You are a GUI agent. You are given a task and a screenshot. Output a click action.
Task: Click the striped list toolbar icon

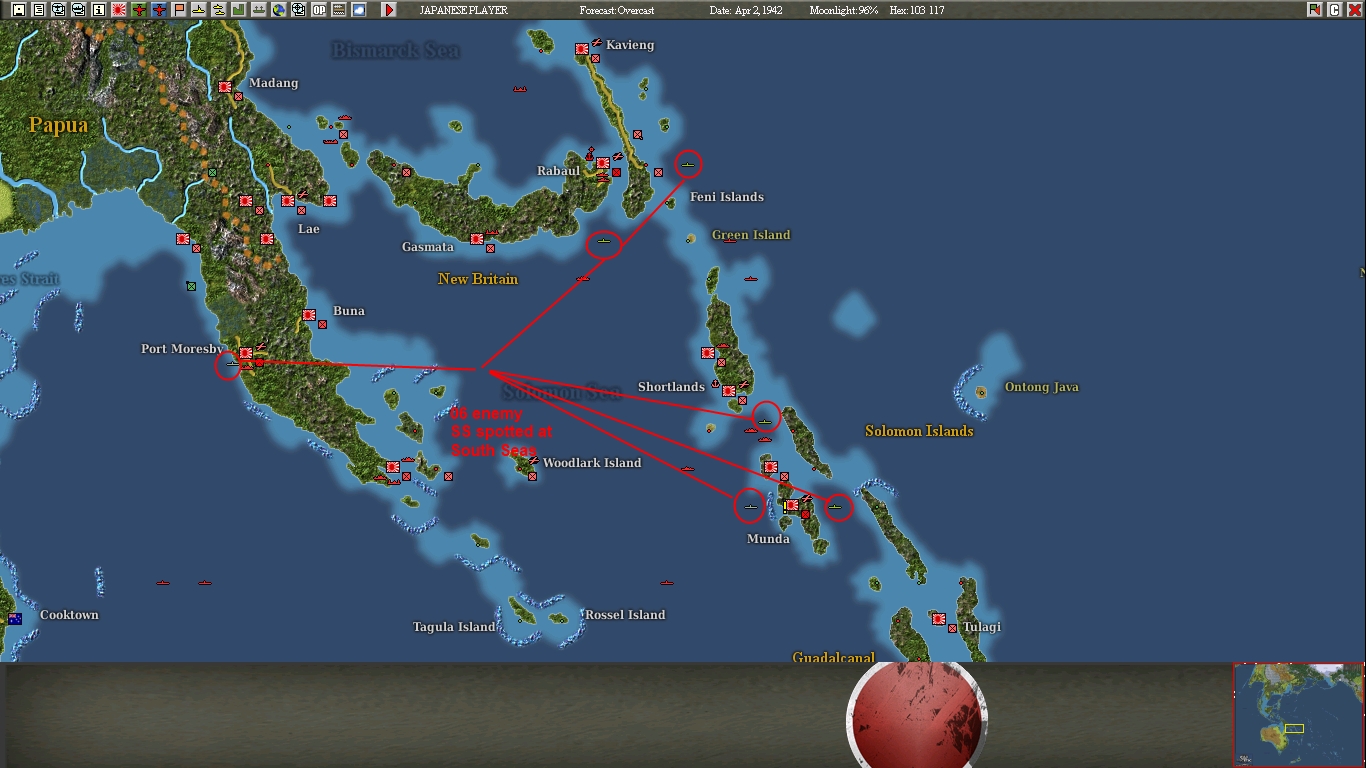(x=339, y=10)
